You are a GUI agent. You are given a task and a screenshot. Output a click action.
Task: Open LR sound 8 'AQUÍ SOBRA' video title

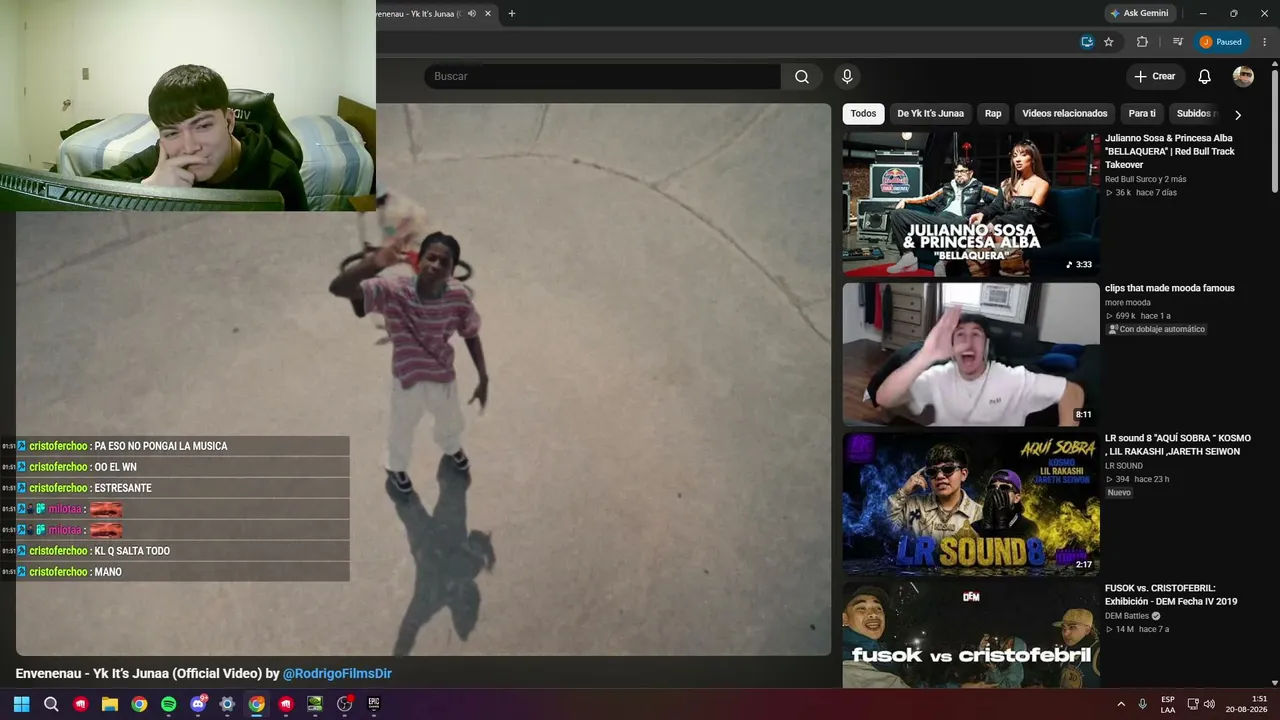pyautogui.click(x=1178, y=445)
